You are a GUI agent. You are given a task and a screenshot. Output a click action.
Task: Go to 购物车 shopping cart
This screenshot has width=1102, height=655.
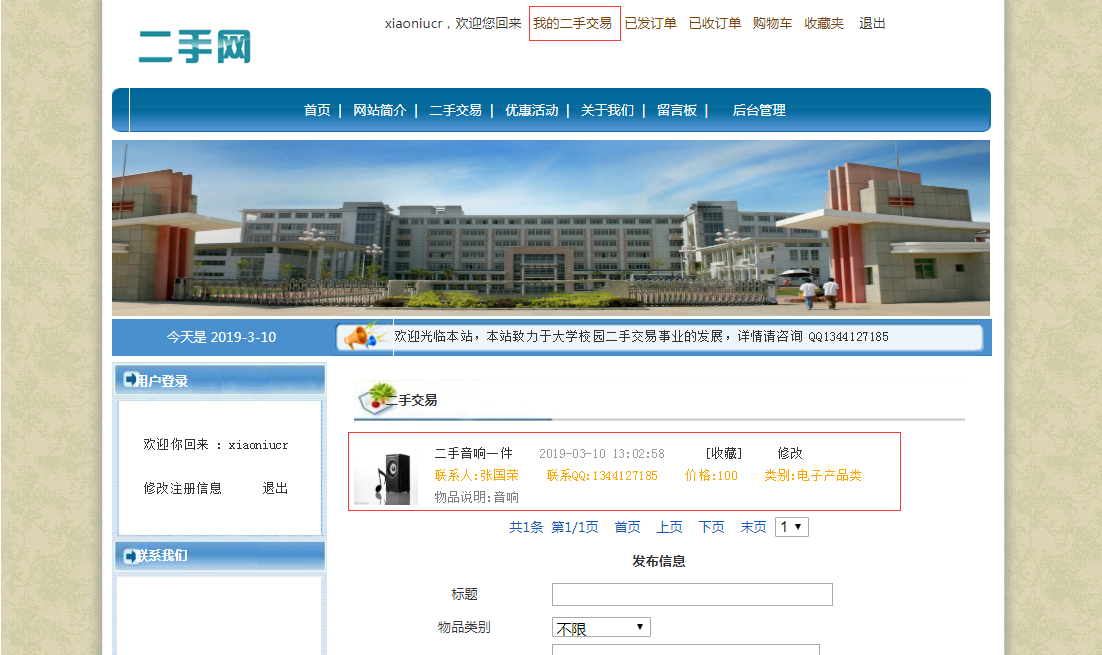772,23
